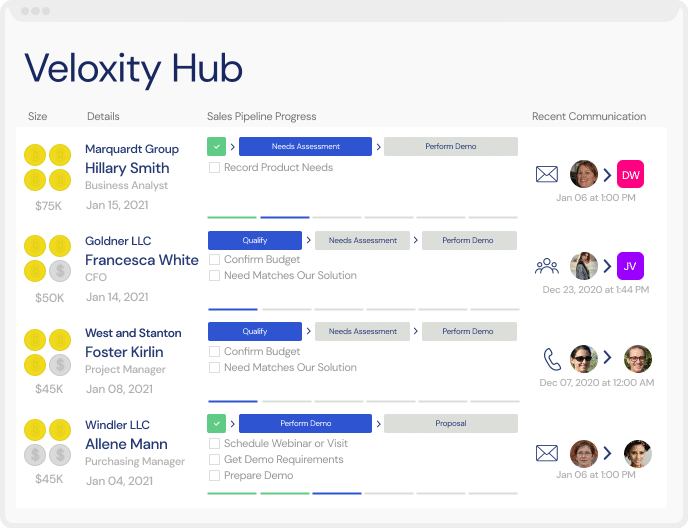Check Prepare Demo

214,475
